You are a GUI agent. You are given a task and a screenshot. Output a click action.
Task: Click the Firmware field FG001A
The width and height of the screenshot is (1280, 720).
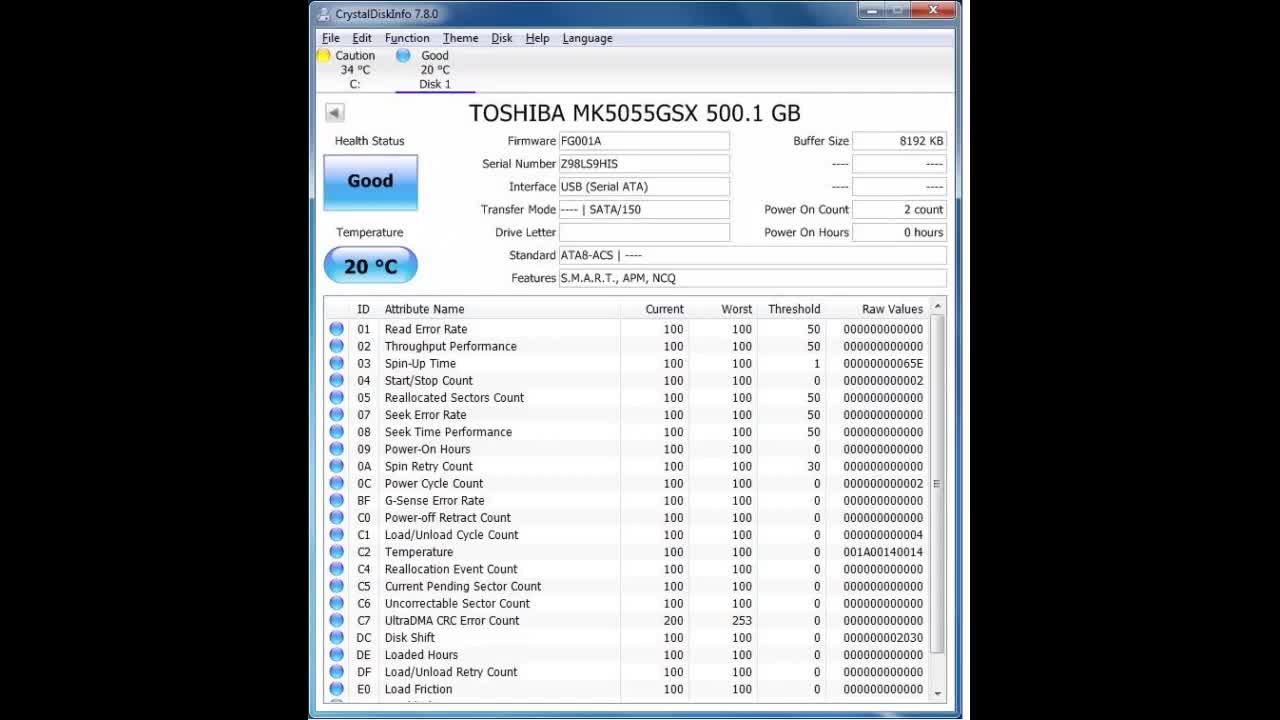[644, 141]
